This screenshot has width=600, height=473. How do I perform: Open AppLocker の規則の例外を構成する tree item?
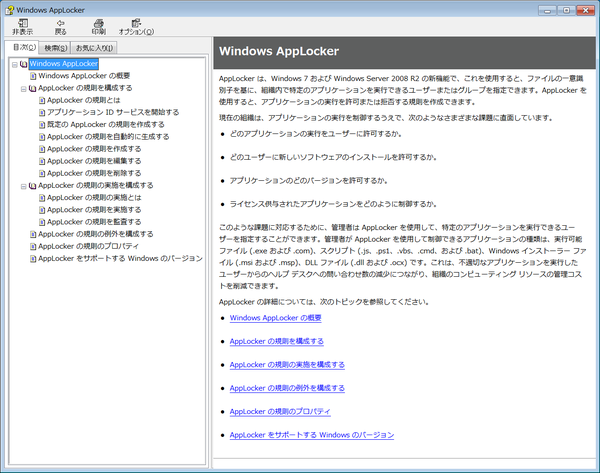[x=96, y=234]
